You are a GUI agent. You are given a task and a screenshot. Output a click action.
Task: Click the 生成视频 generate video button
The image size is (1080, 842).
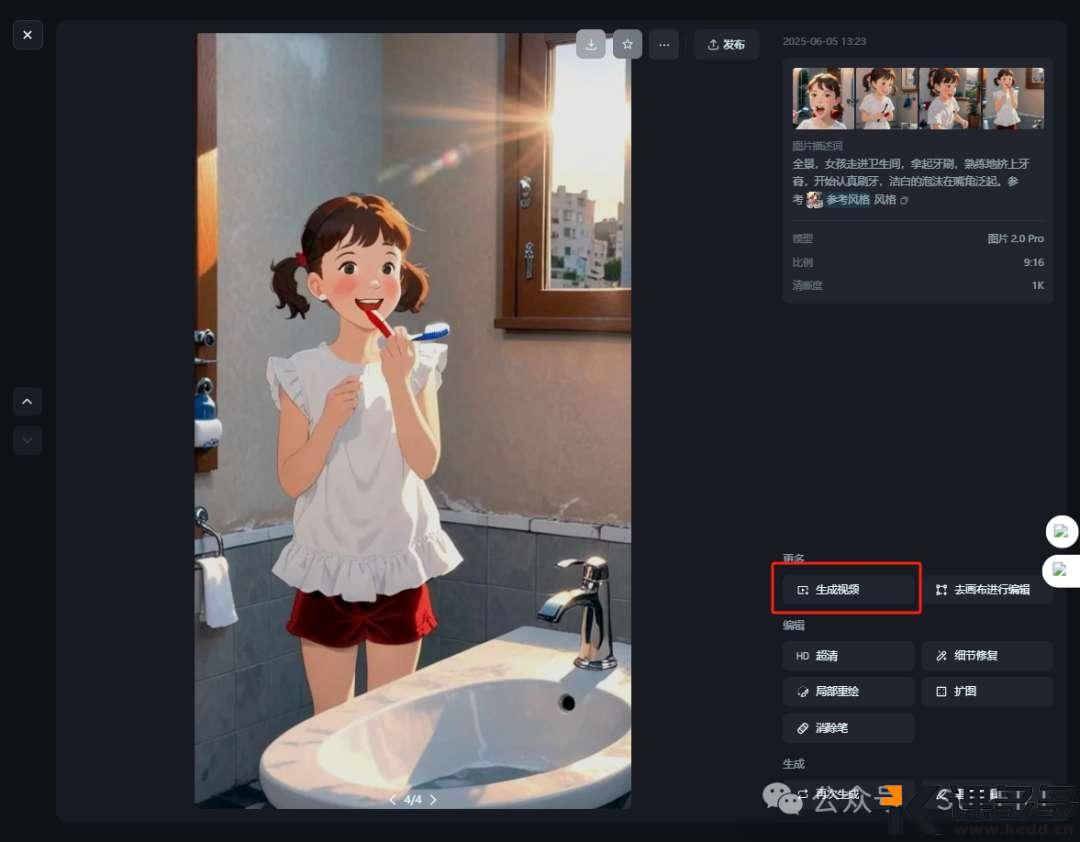847,590
